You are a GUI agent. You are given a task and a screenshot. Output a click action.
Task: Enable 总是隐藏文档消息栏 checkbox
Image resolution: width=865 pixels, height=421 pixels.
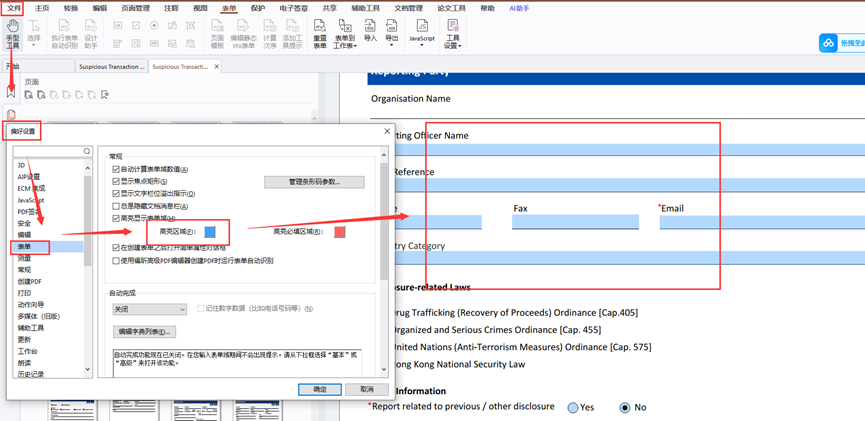click(117, 206)
